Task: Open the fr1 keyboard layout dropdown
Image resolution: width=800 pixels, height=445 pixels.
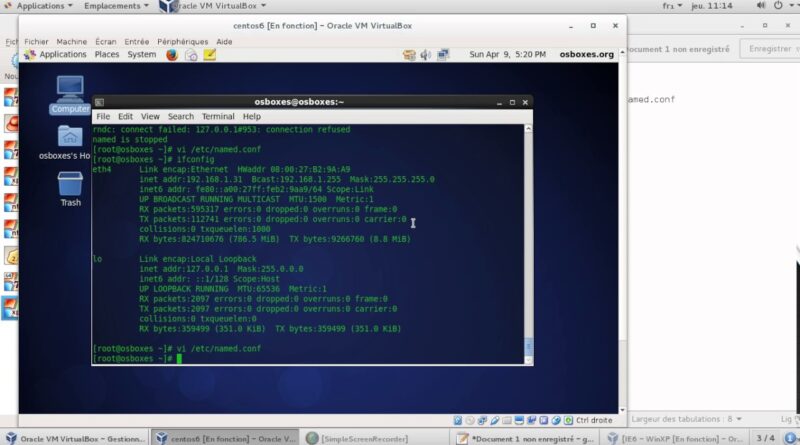Action: click(x=672, y=6)
